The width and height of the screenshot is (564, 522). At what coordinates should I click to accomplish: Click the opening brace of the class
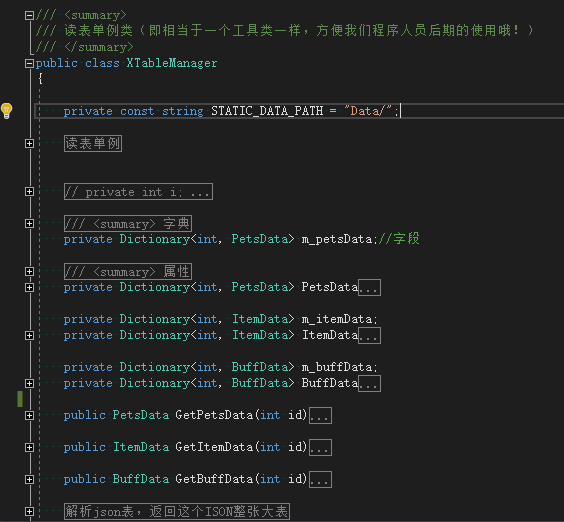tap(41, 78)
